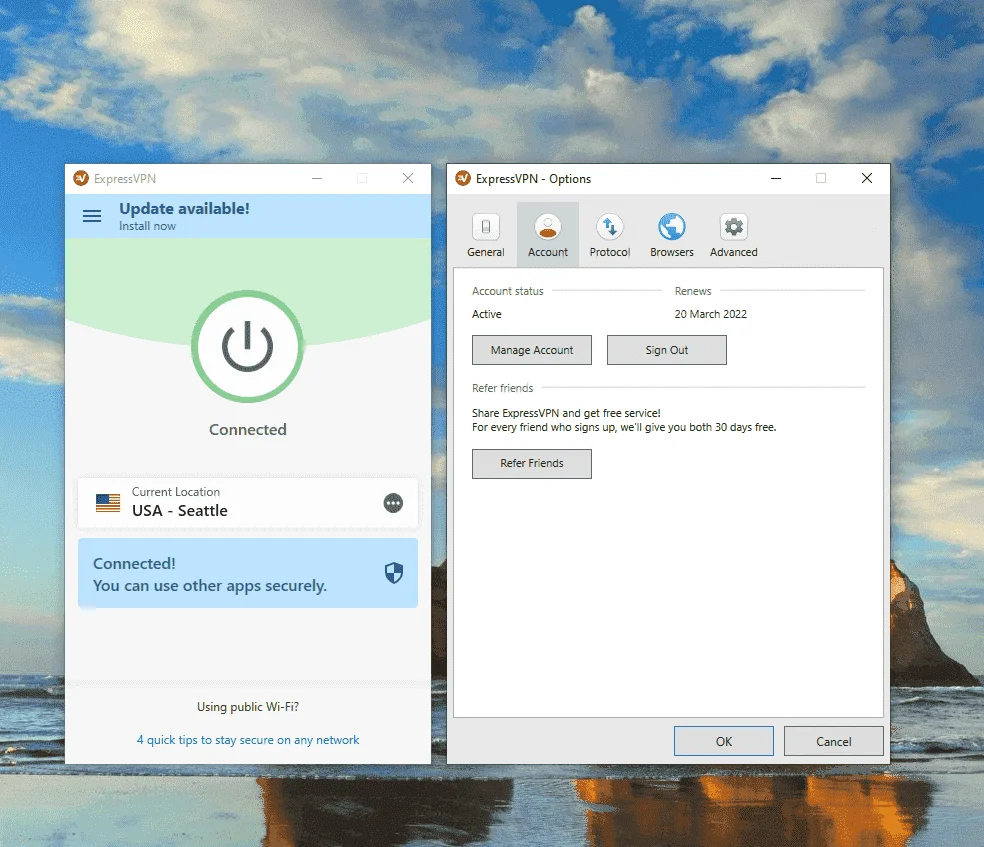The height and width of the screenshot is (847, 984).
Task: Open the hamburger menu in ExpressVPN
Action: (92, 216)
